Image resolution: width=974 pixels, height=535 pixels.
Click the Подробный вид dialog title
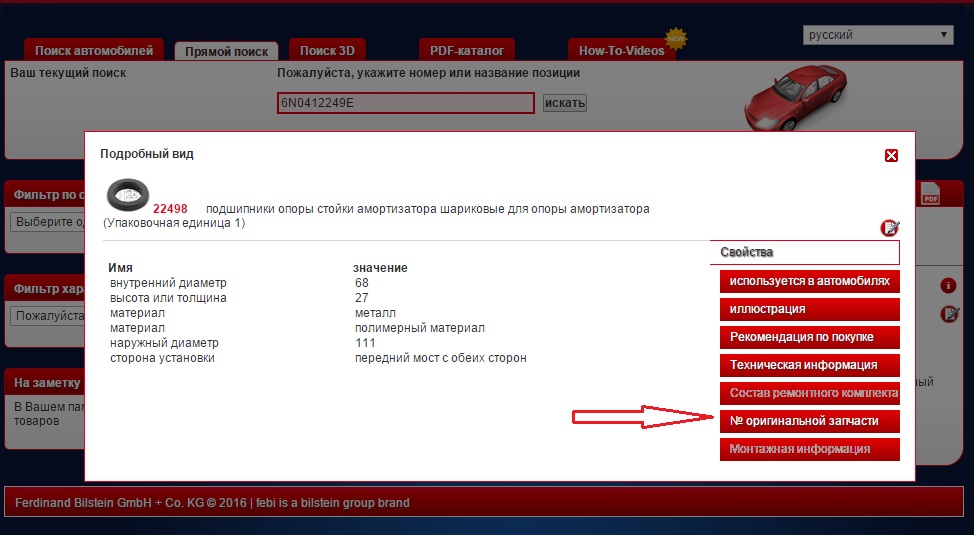147,154
